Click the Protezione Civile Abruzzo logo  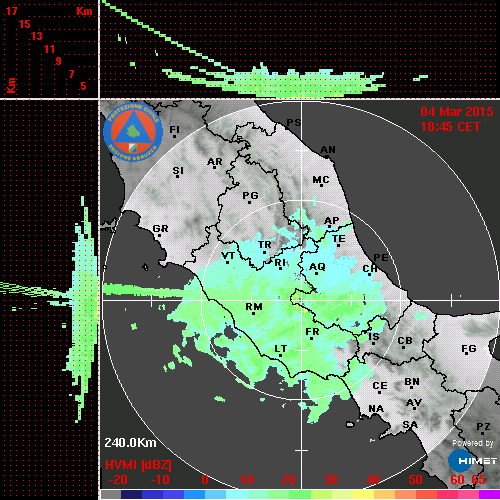133,132
